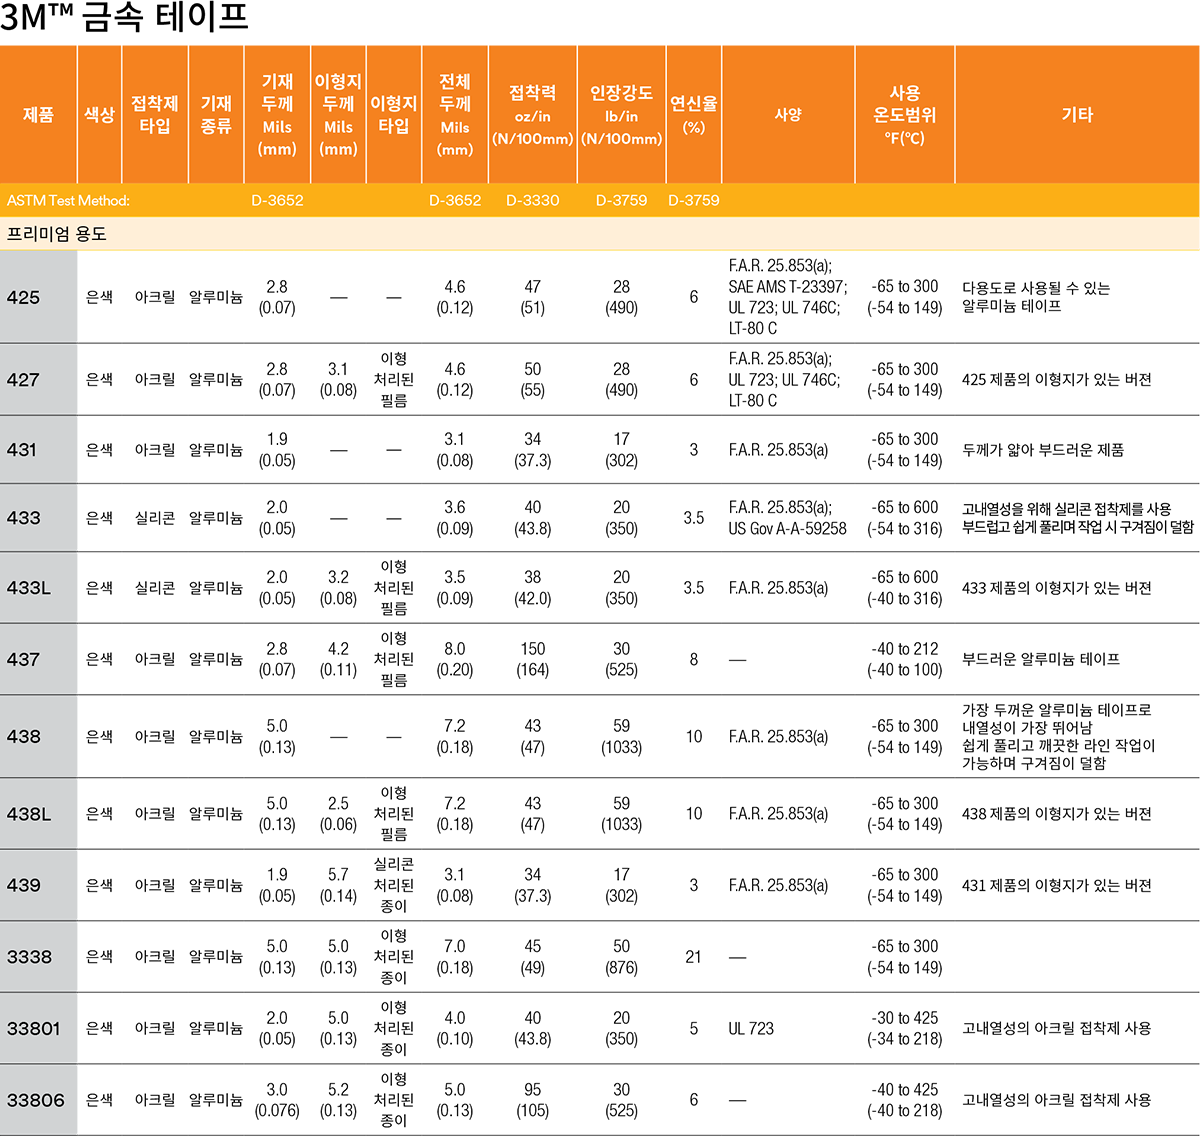
Task: Click the 인장강도 lb/in column header
Action: (621, 115)
